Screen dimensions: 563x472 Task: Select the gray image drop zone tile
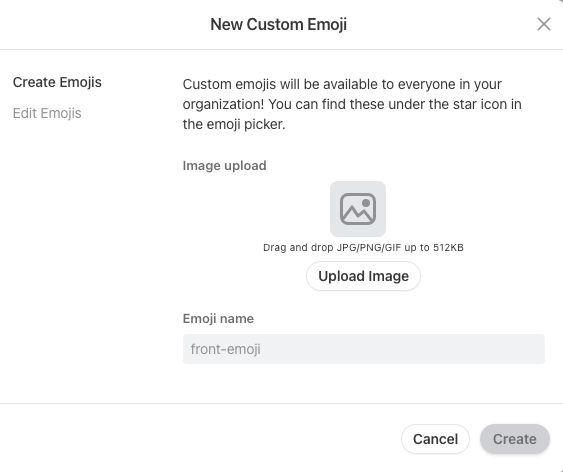[x=358, y=209]
